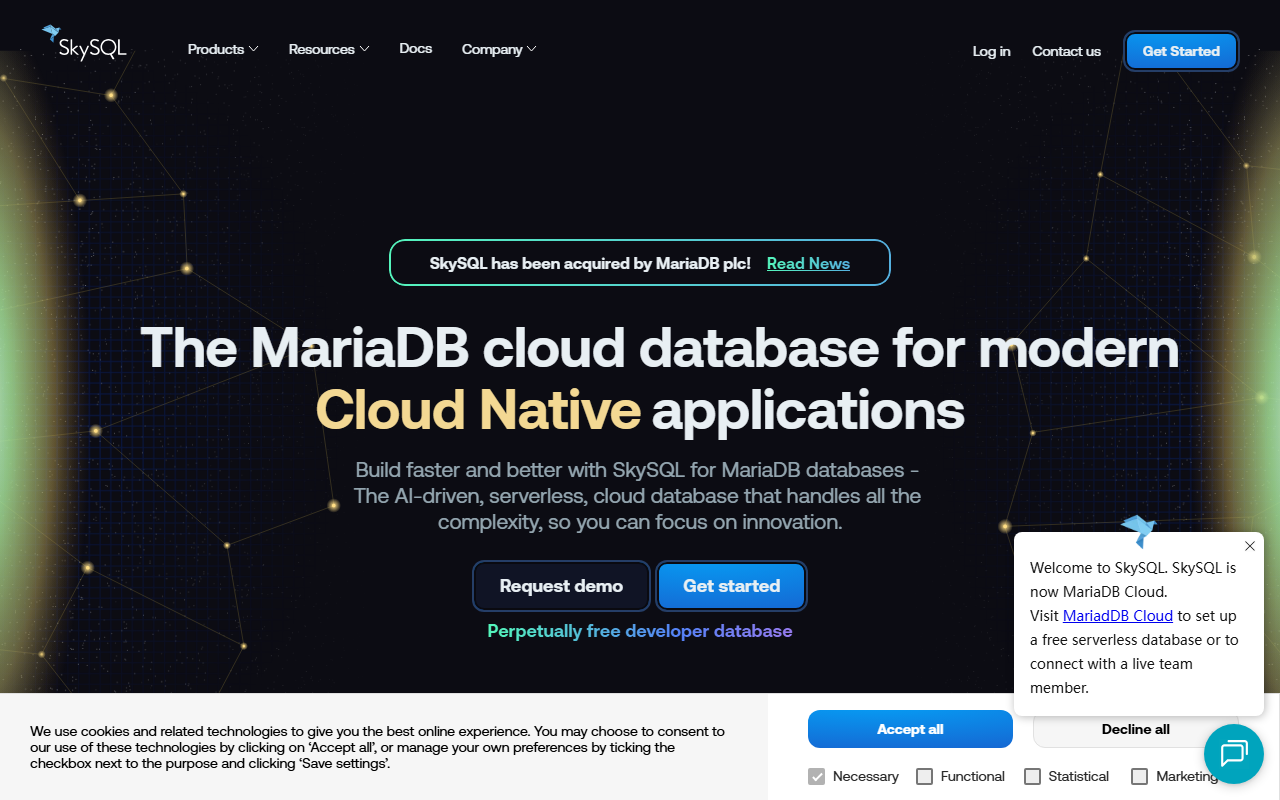The image size is (1280, 800).
Task: Click the hero Get started button
Action: [x=731, y=586]
